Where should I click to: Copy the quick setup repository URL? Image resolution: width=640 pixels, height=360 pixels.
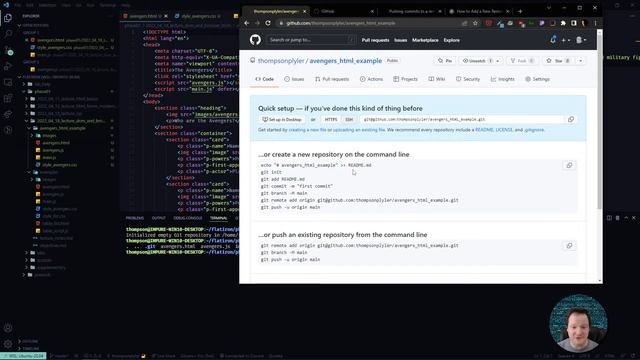pos(571,119)
